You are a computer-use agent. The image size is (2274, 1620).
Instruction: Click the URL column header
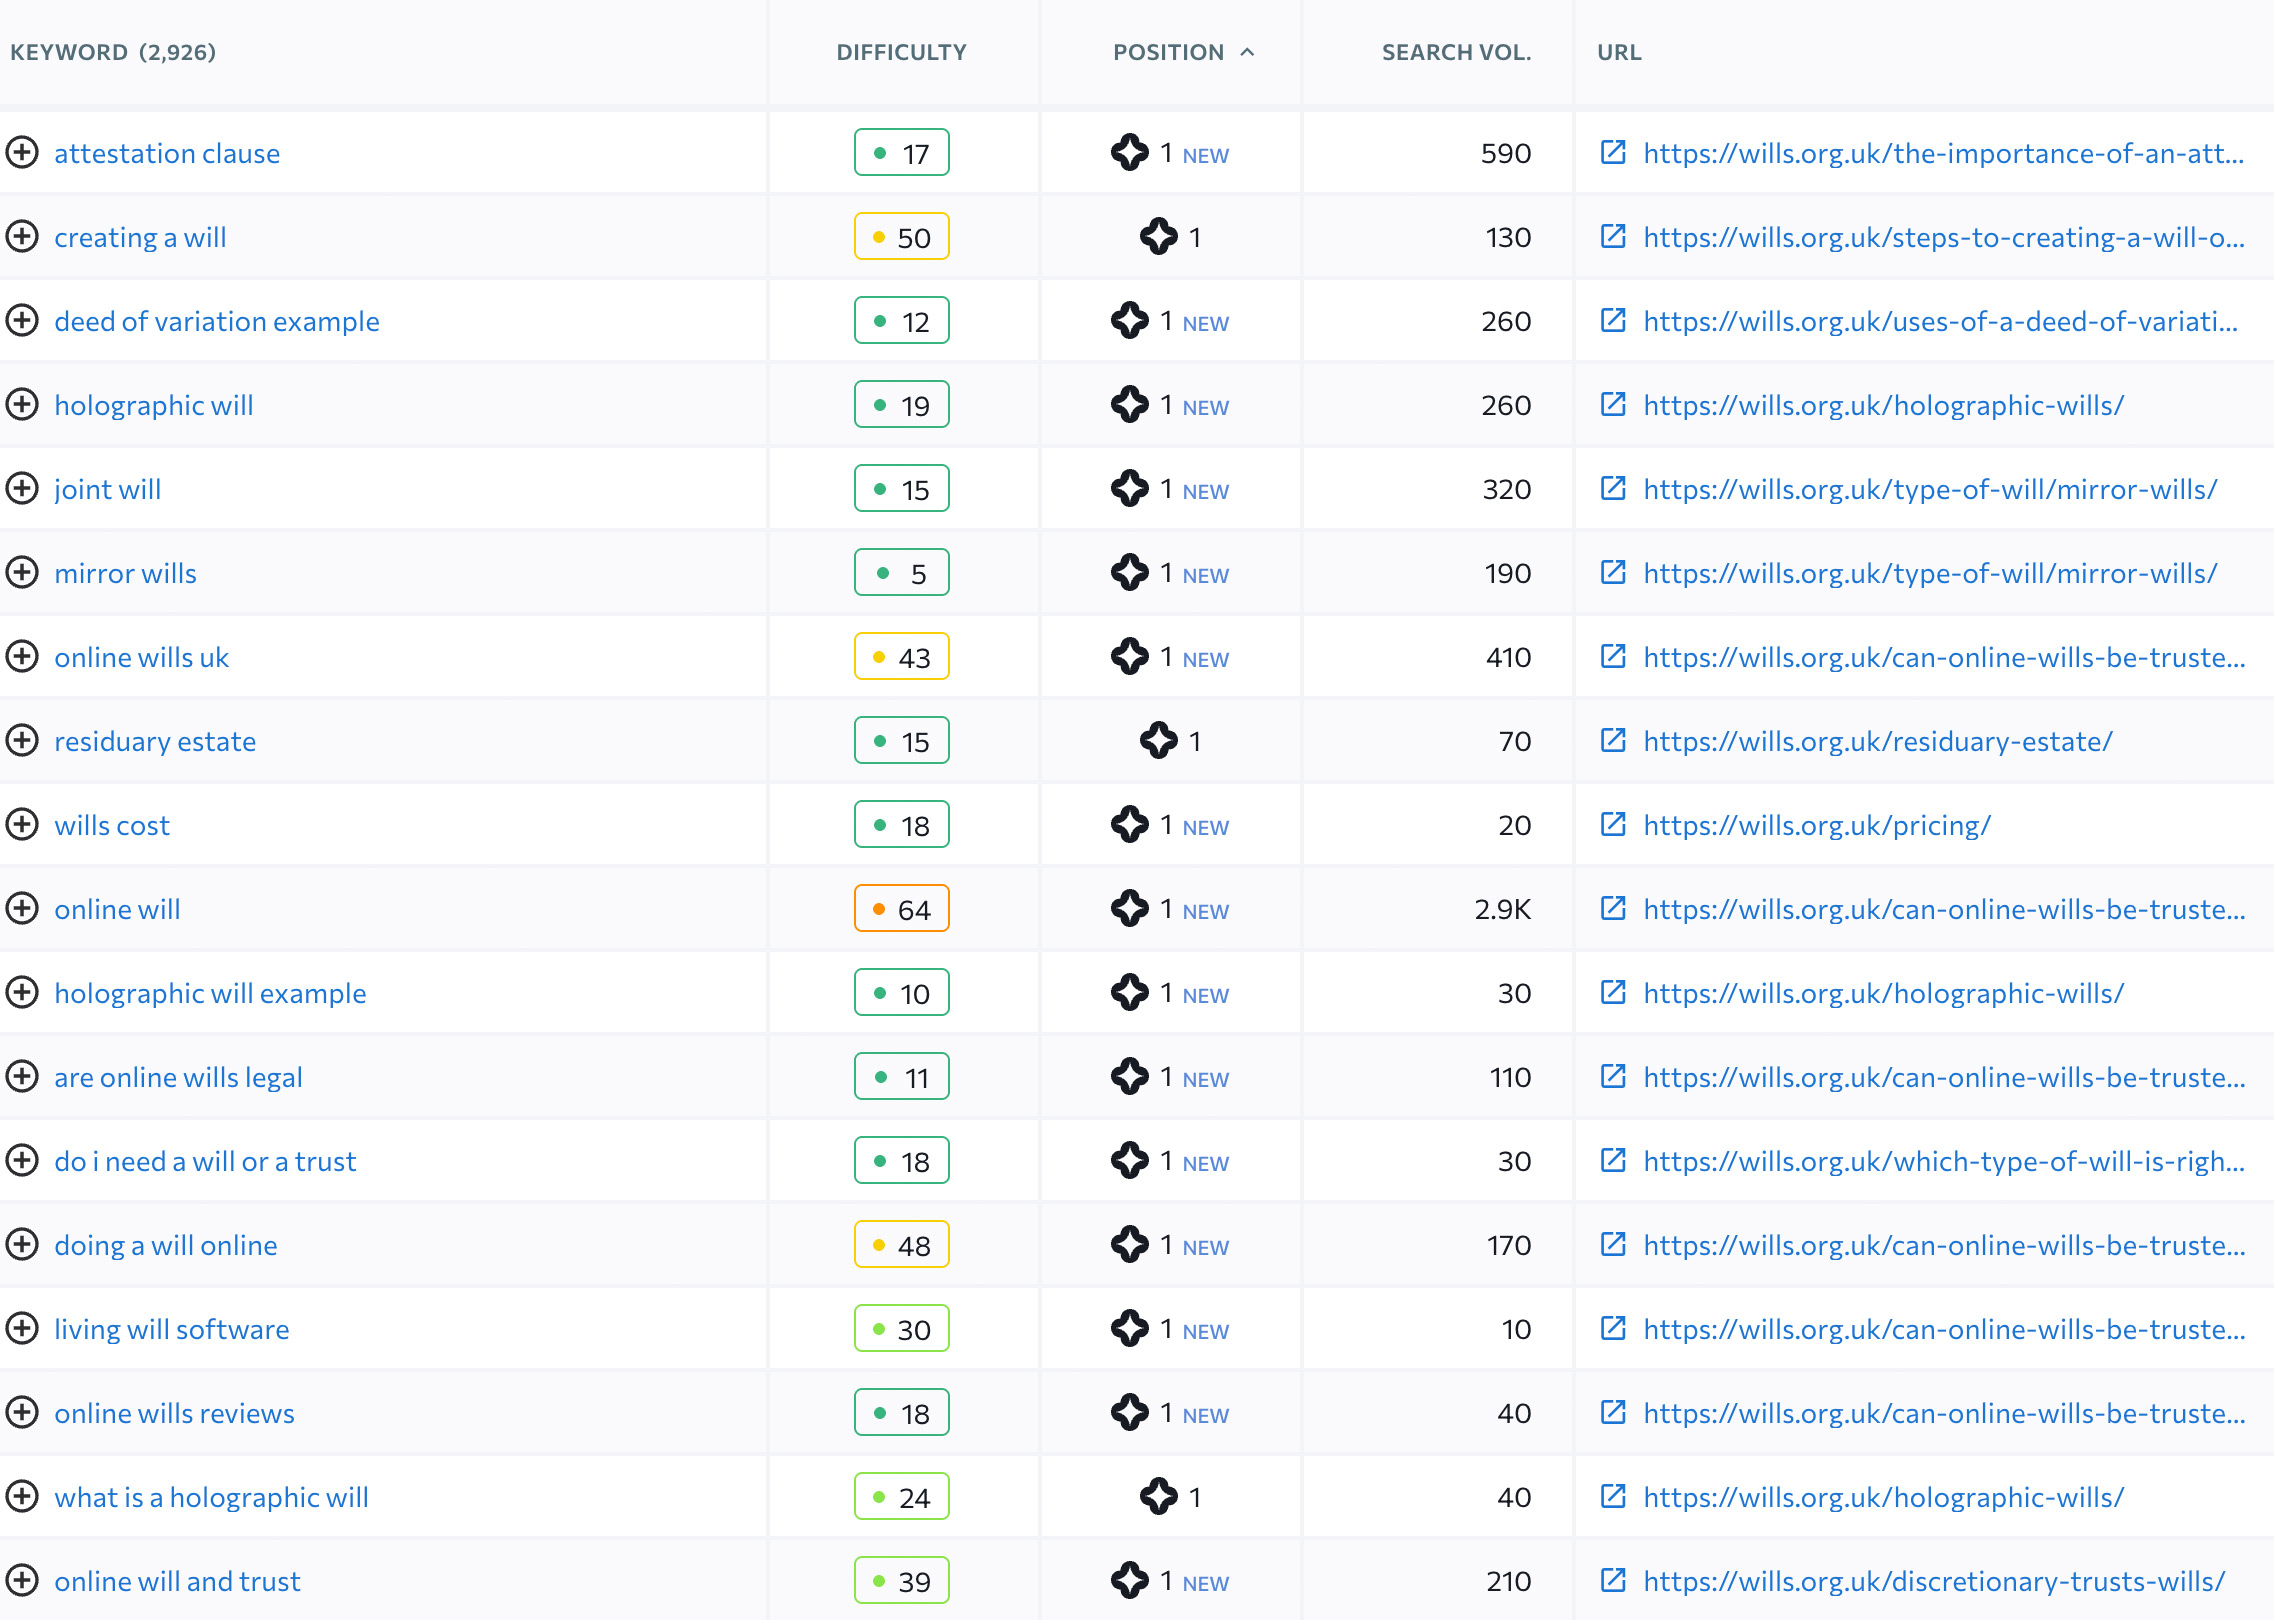1619,52
